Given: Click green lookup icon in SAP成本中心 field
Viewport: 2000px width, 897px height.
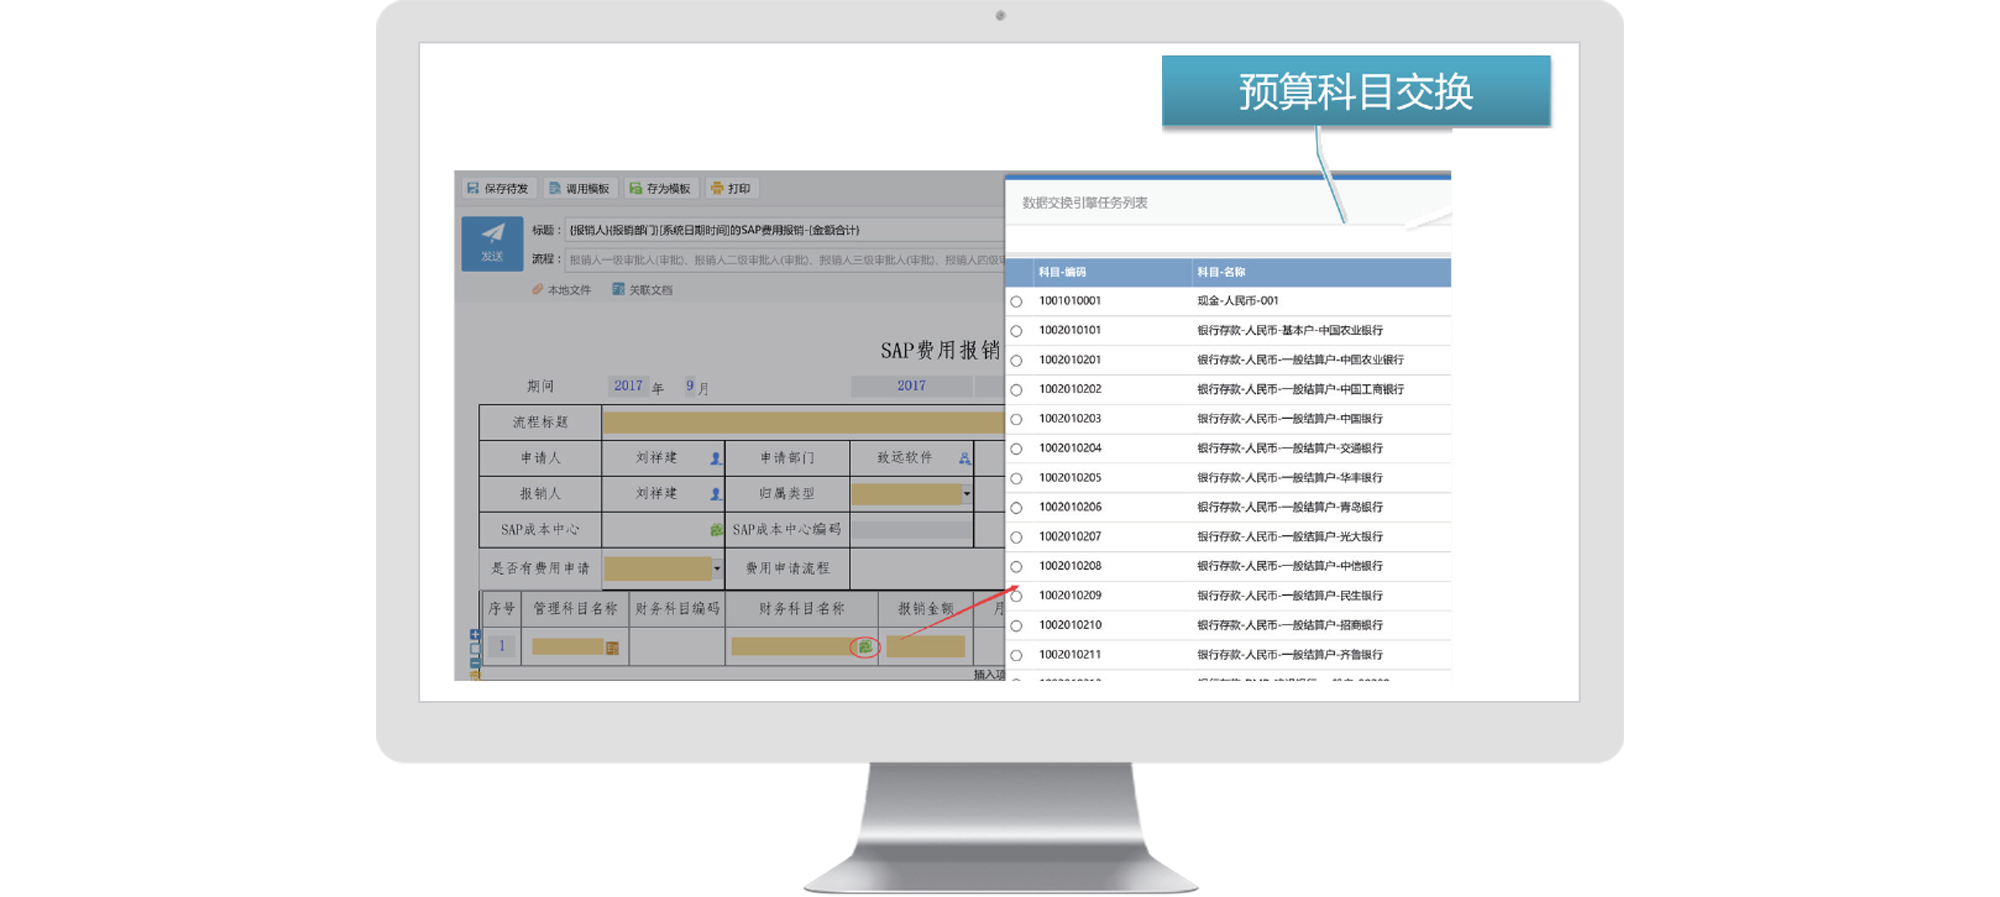Looking at the screenshot, I should (716, 530).
